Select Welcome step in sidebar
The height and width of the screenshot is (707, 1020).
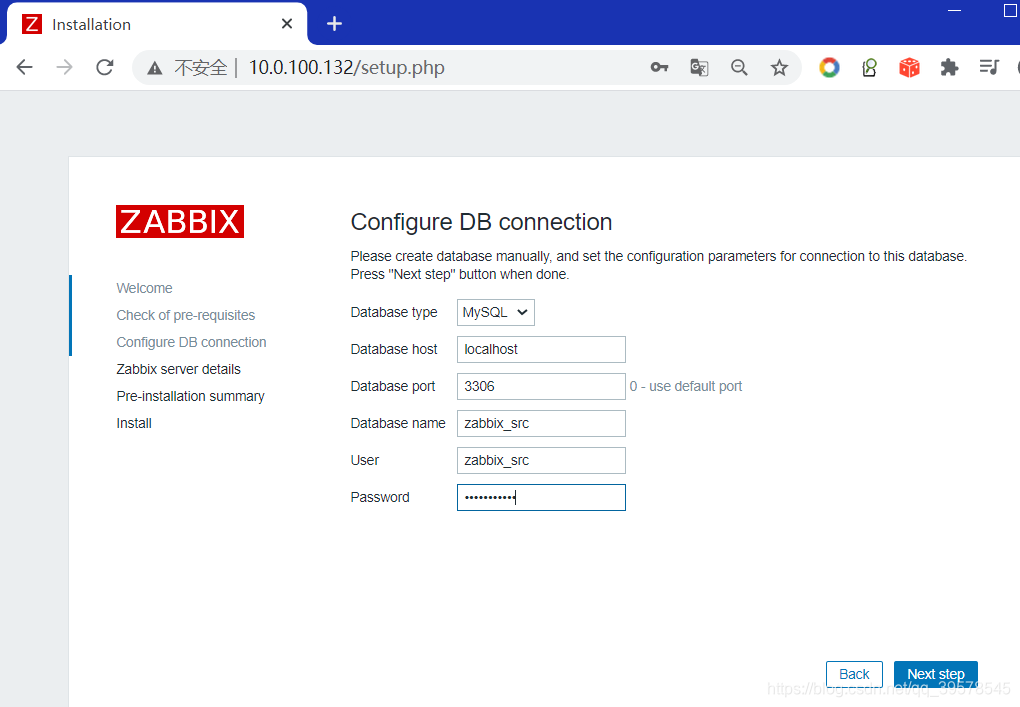[144, 288]
